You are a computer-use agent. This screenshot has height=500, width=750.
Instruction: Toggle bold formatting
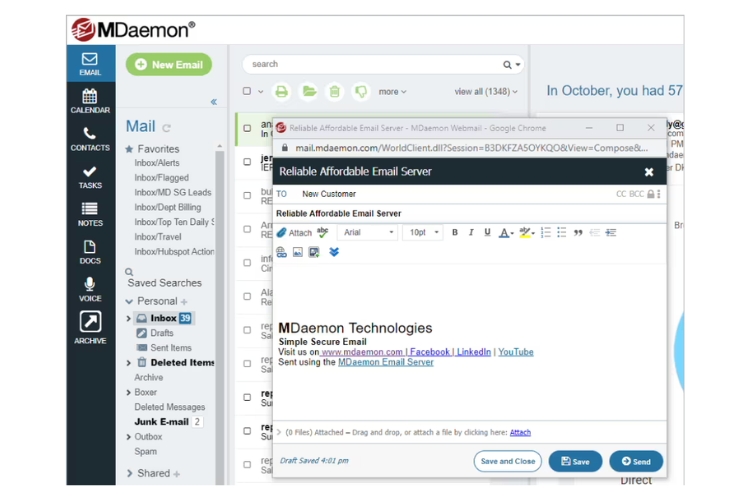pos(455,233)
